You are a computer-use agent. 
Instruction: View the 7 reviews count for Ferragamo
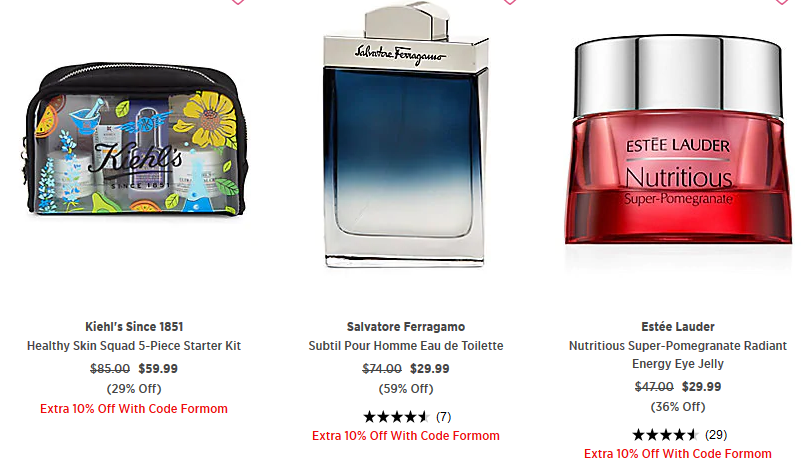click(443, 417)
